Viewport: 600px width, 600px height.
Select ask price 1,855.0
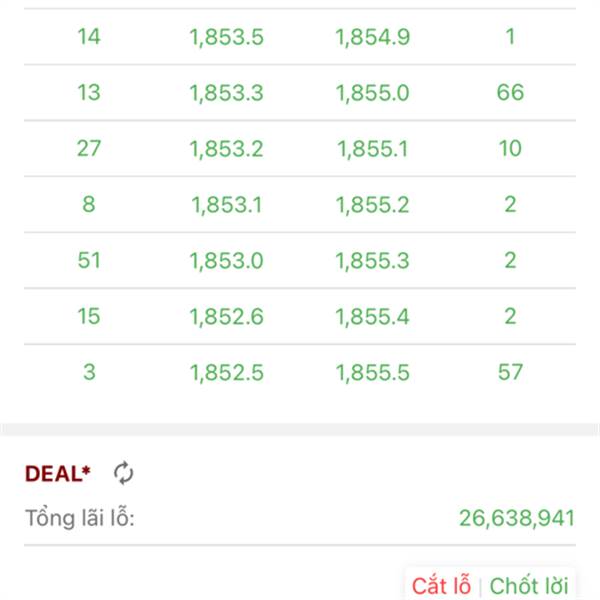pos(373,93)
